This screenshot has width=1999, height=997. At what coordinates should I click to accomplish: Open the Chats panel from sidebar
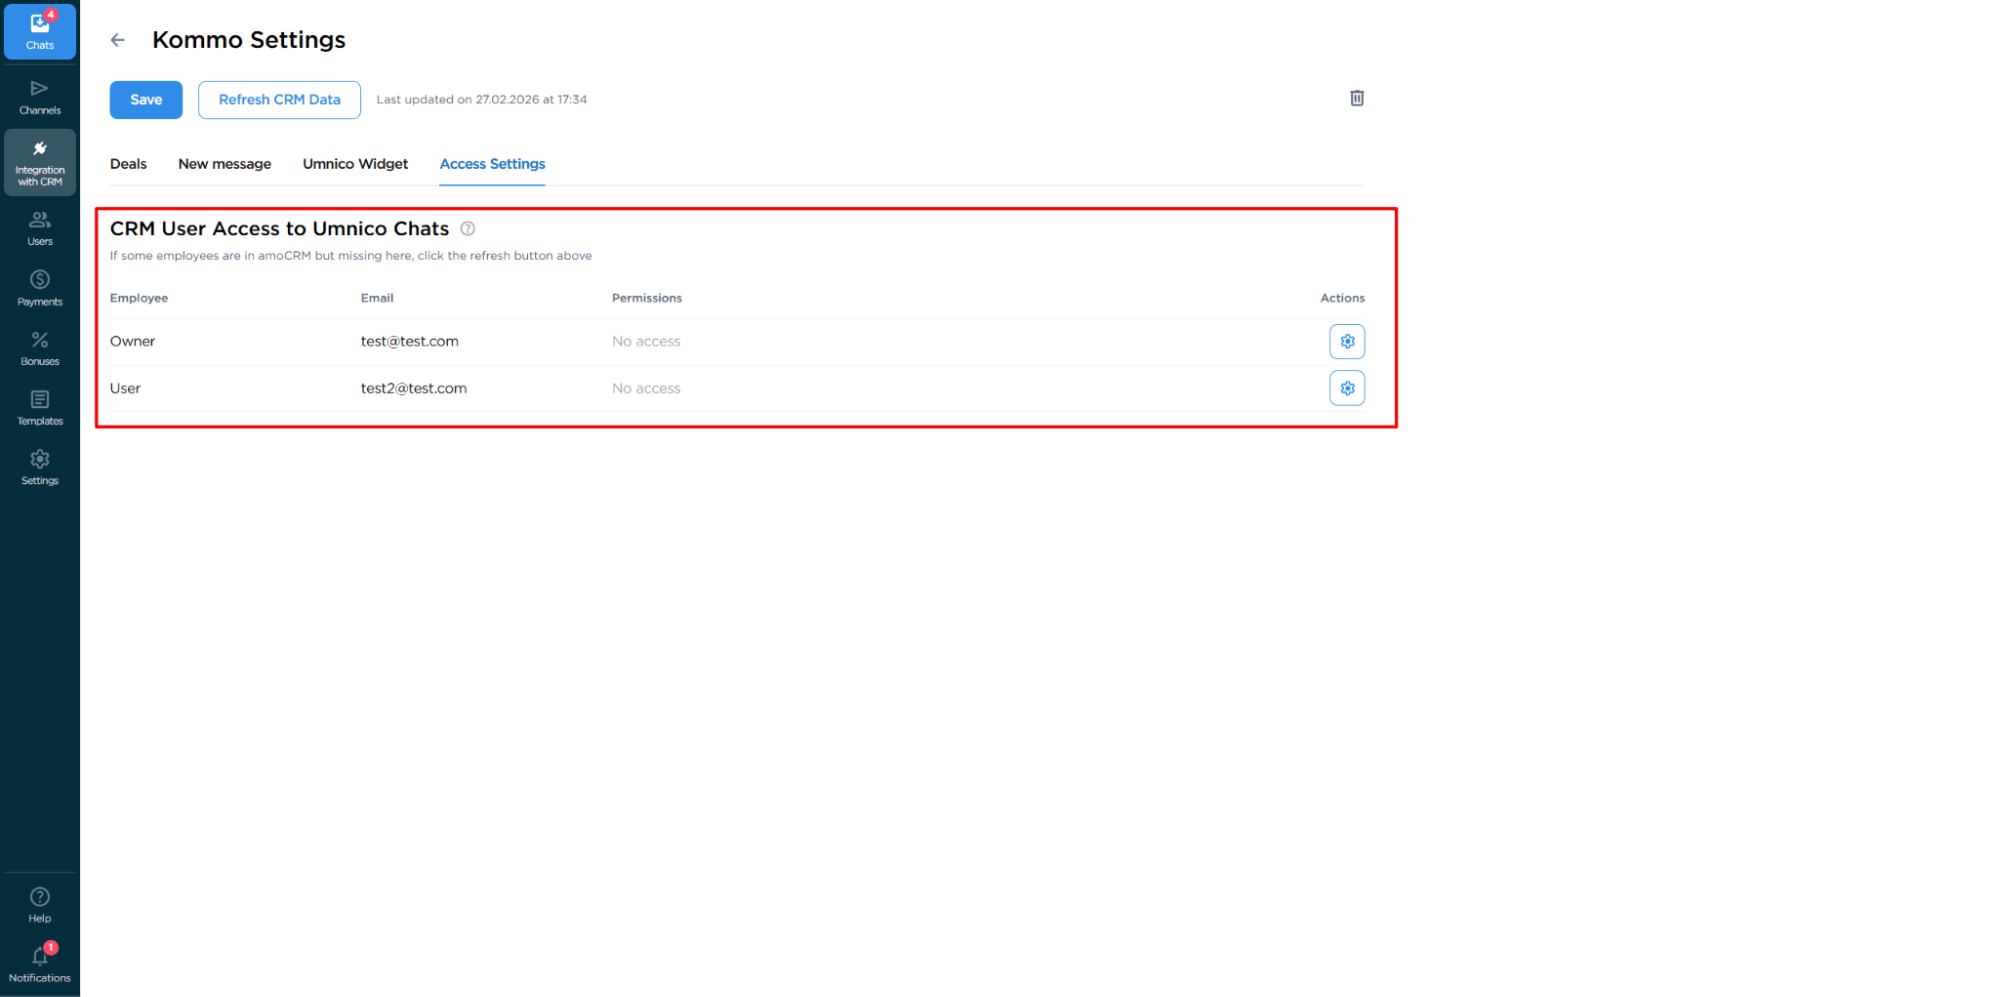point(40,31)
